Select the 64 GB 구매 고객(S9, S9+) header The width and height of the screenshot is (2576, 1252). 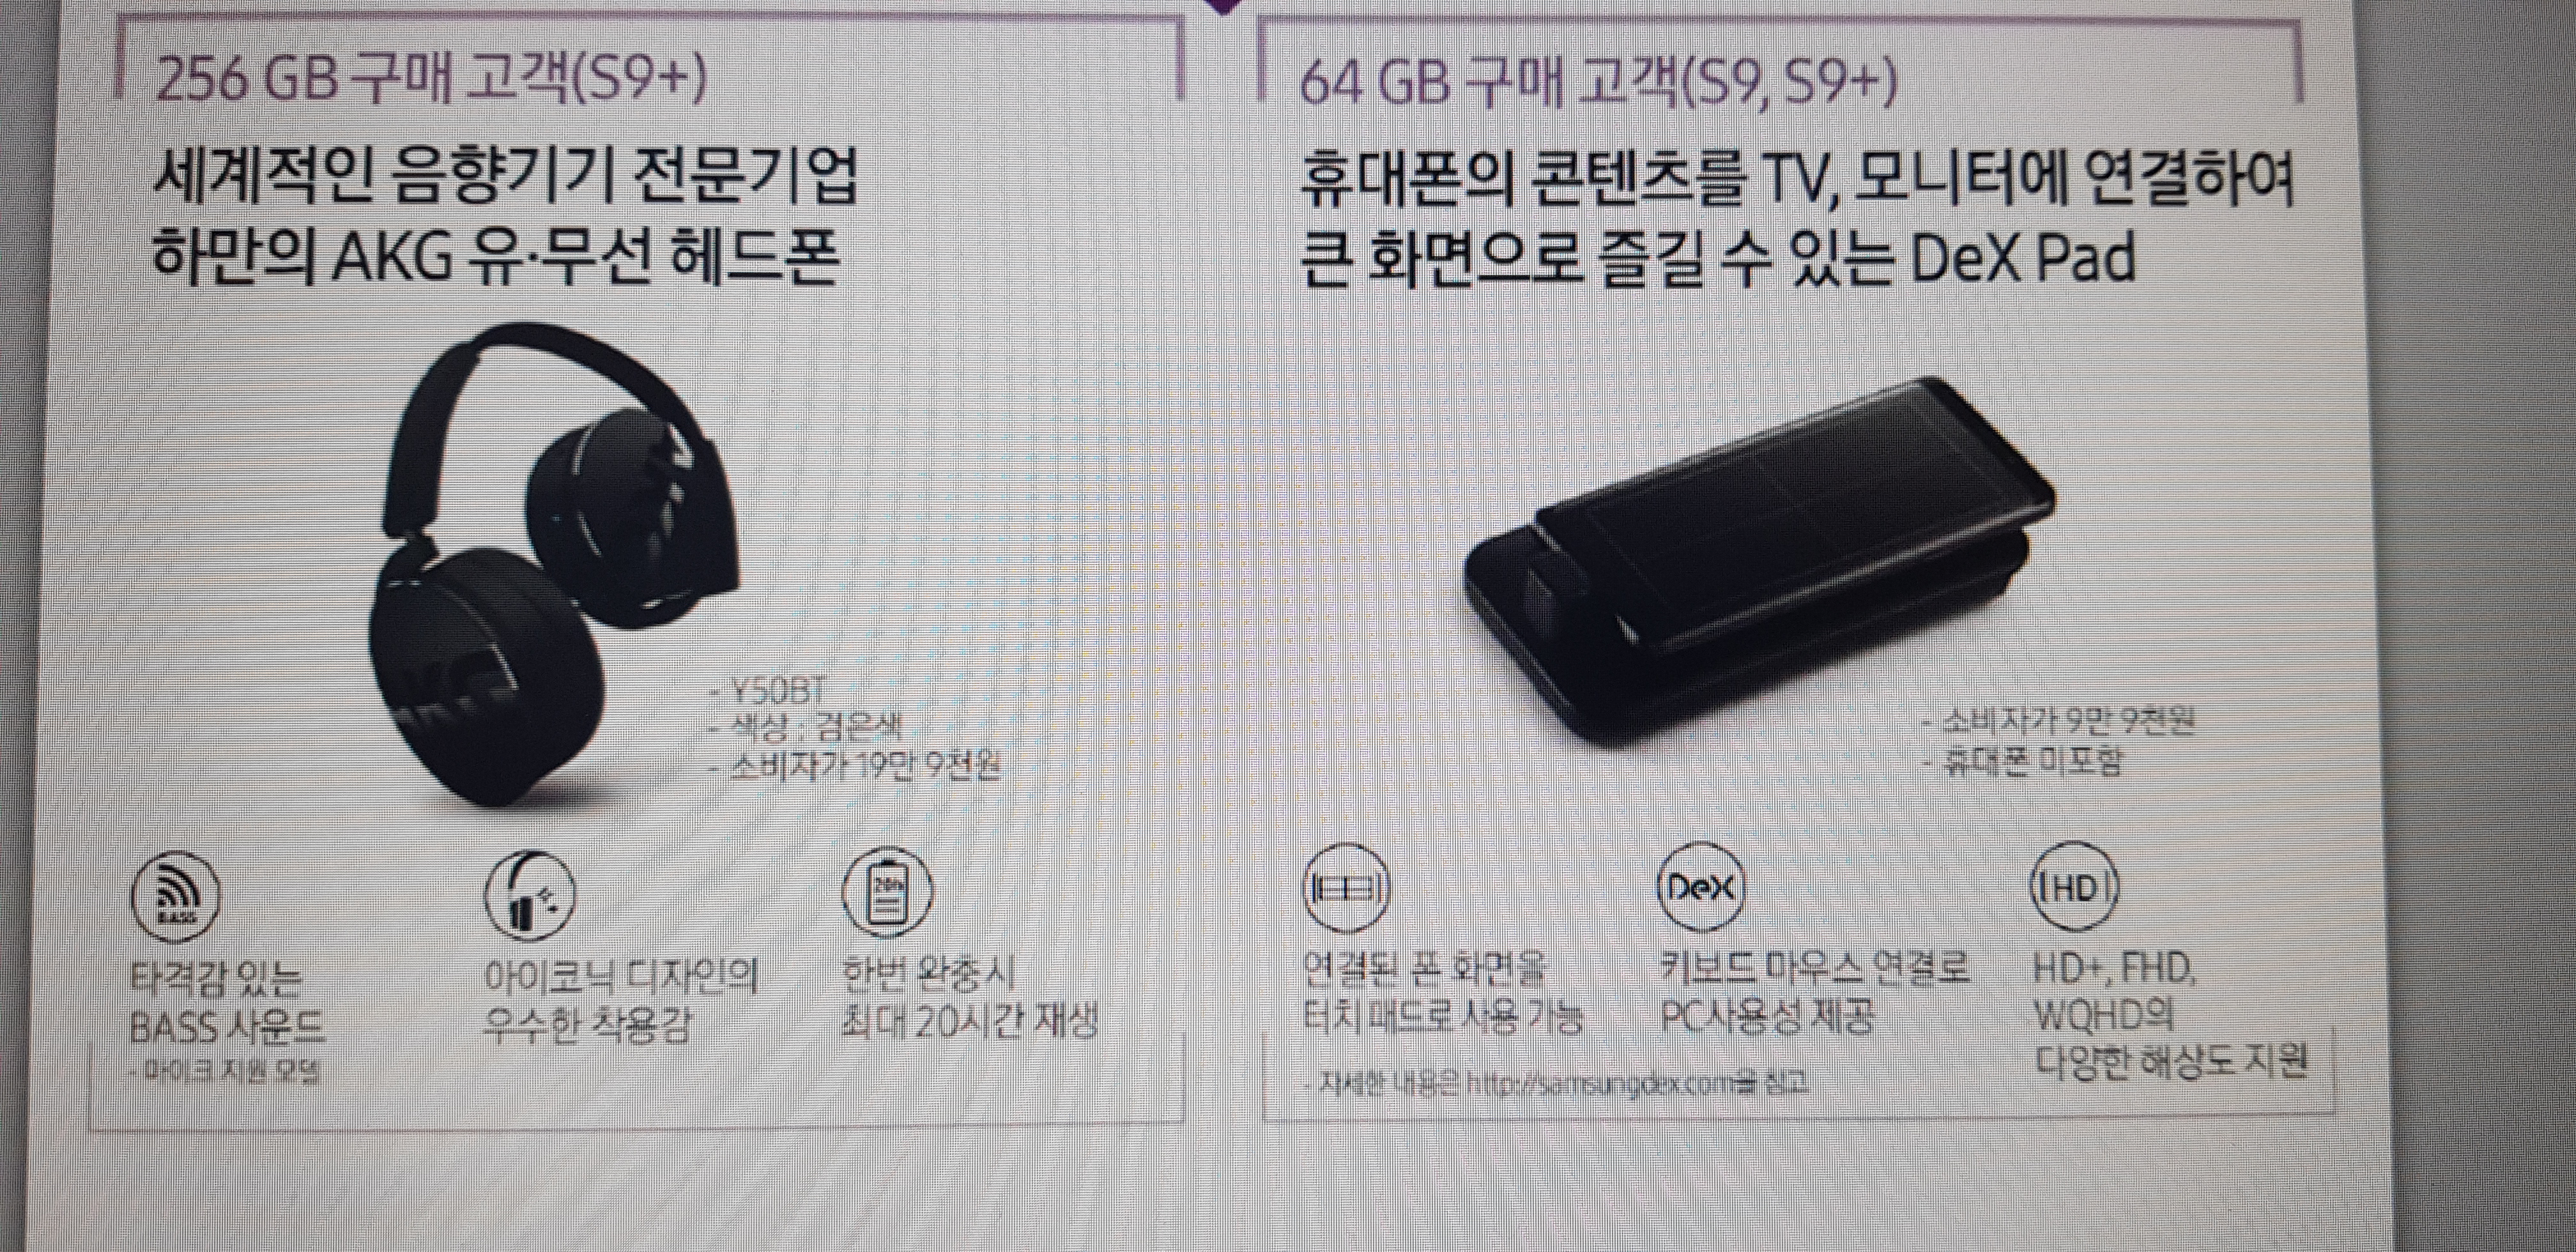(x=1597, y=80)
